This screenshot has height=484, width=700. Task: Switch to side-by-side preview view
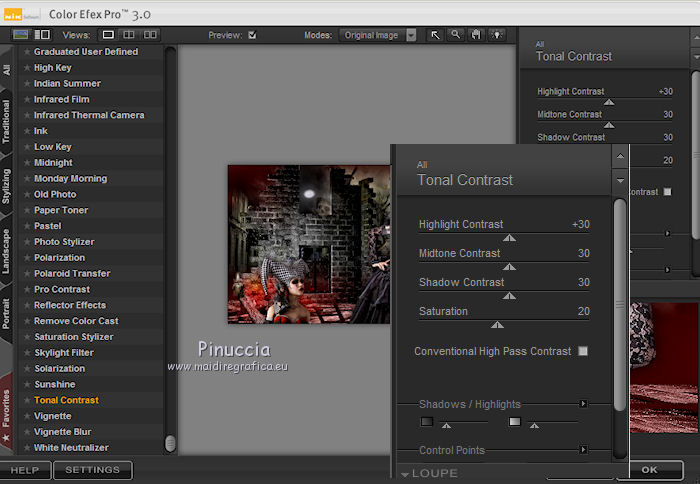pyautogui.click(x=148, y=35)
